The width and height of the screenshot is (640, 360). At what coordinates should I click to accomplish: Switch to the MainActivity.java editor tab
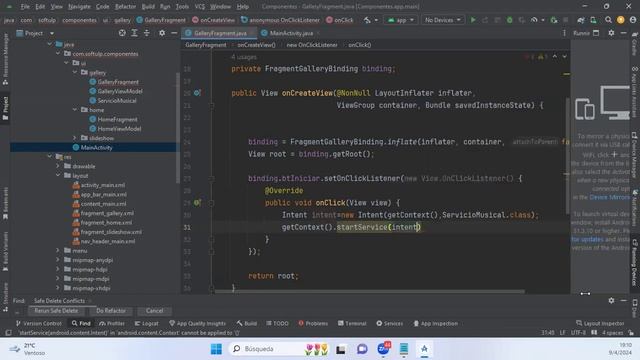click(291, 33)
